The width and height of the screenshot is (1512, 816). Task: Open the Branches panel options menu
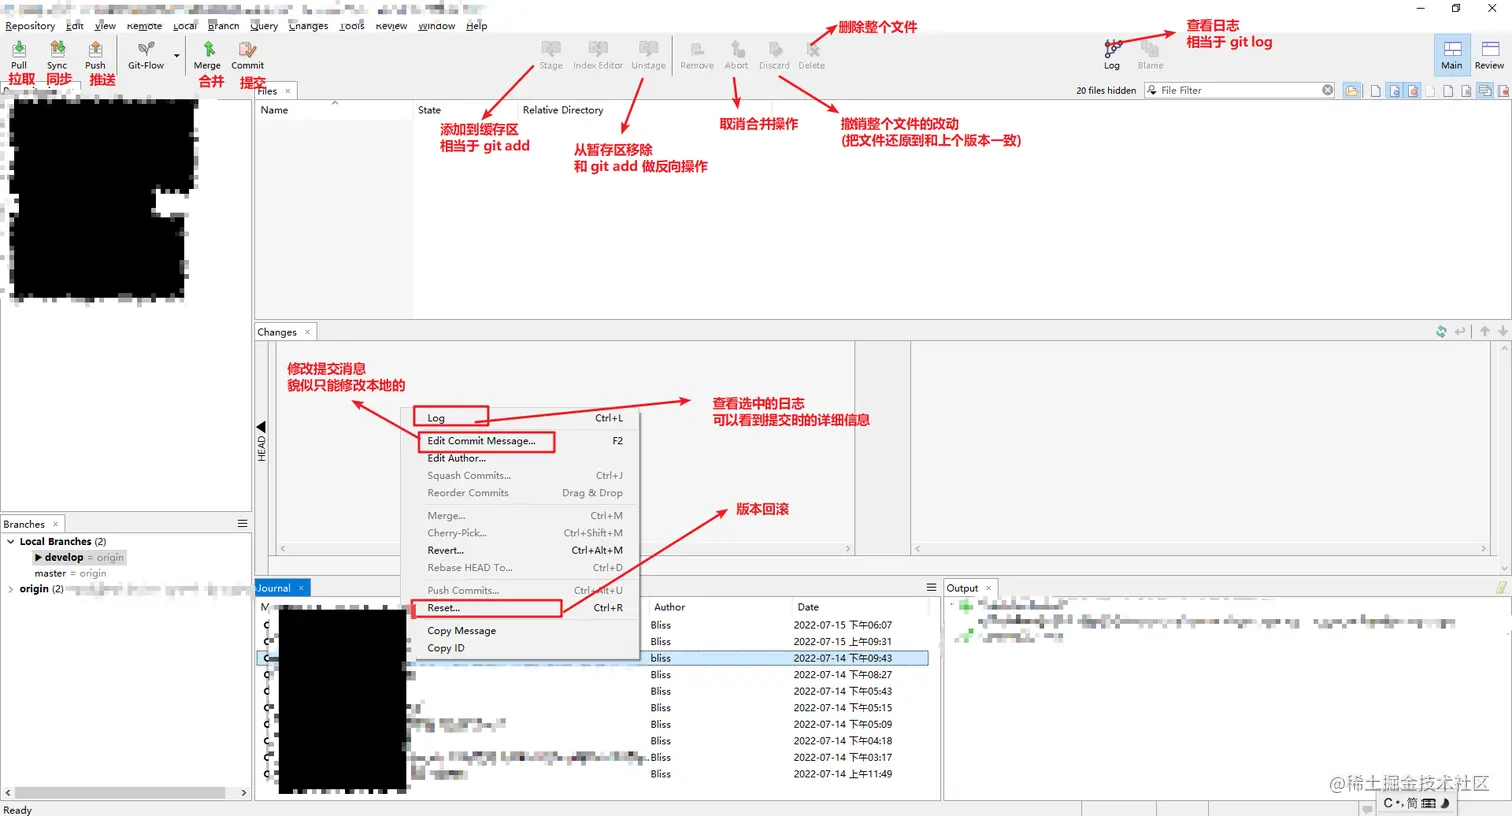pos(242,523)
